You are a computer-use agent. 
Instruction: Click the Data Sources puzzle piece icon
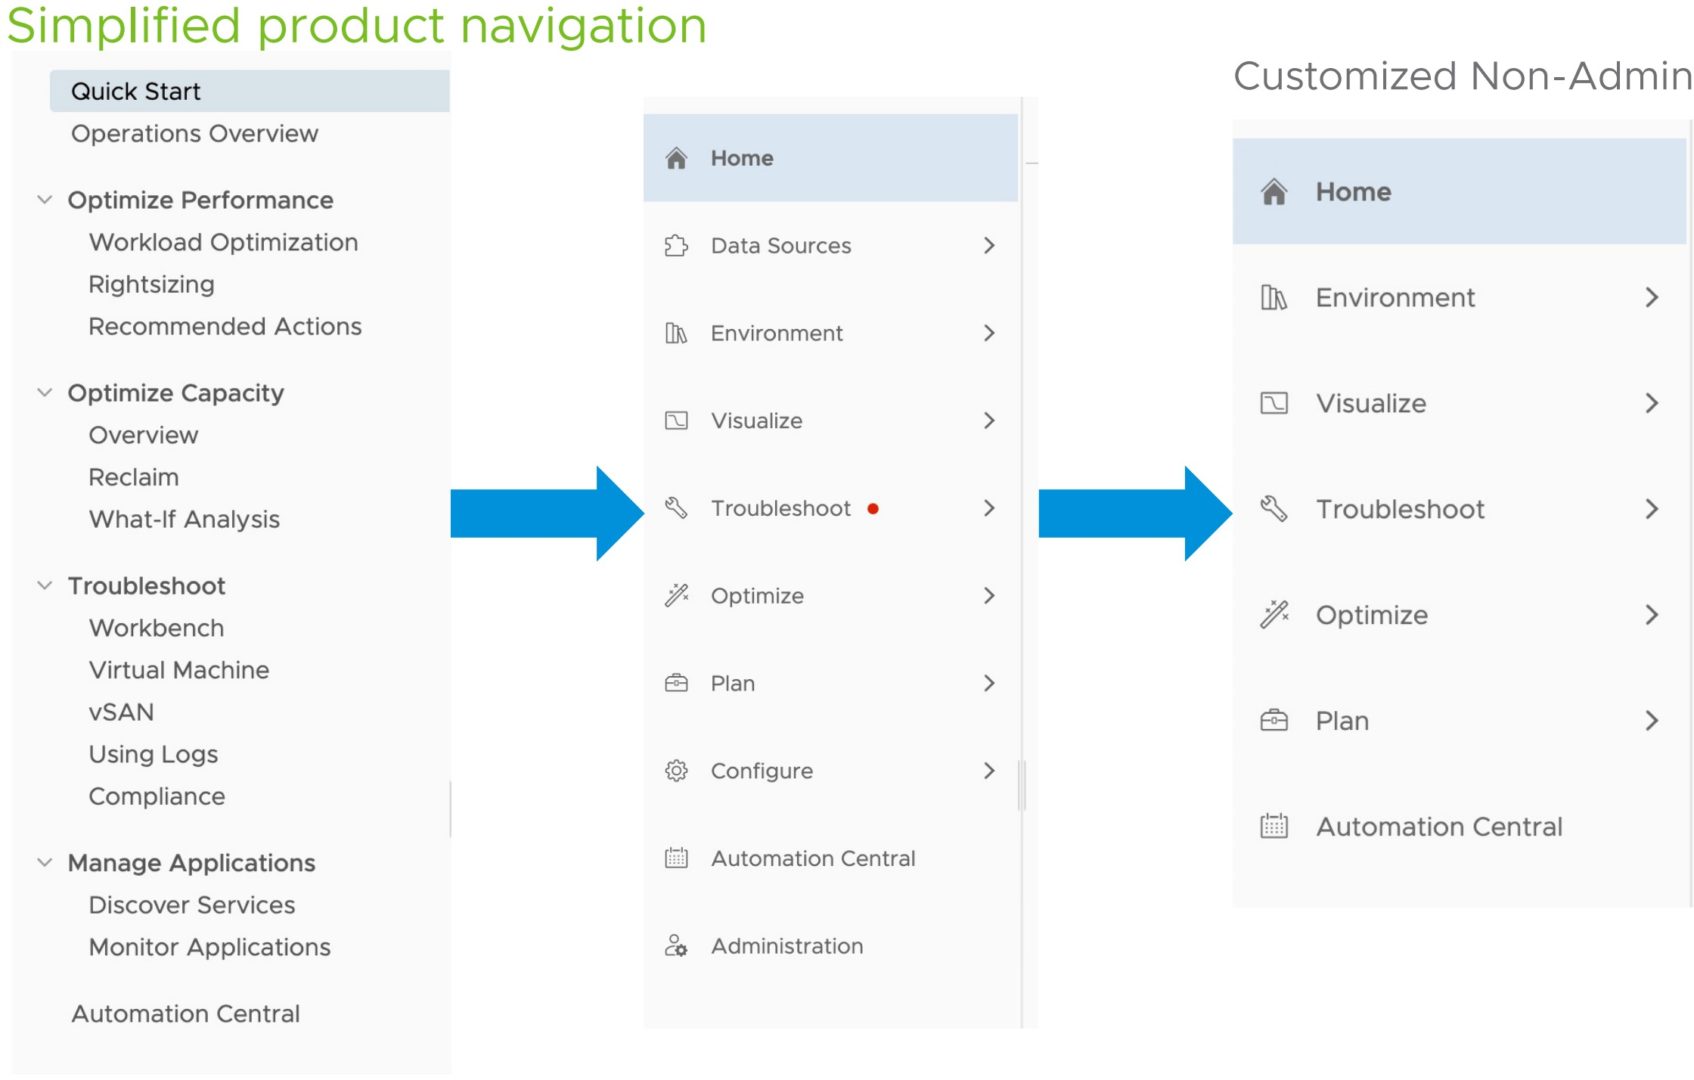(x=676, y=246)
